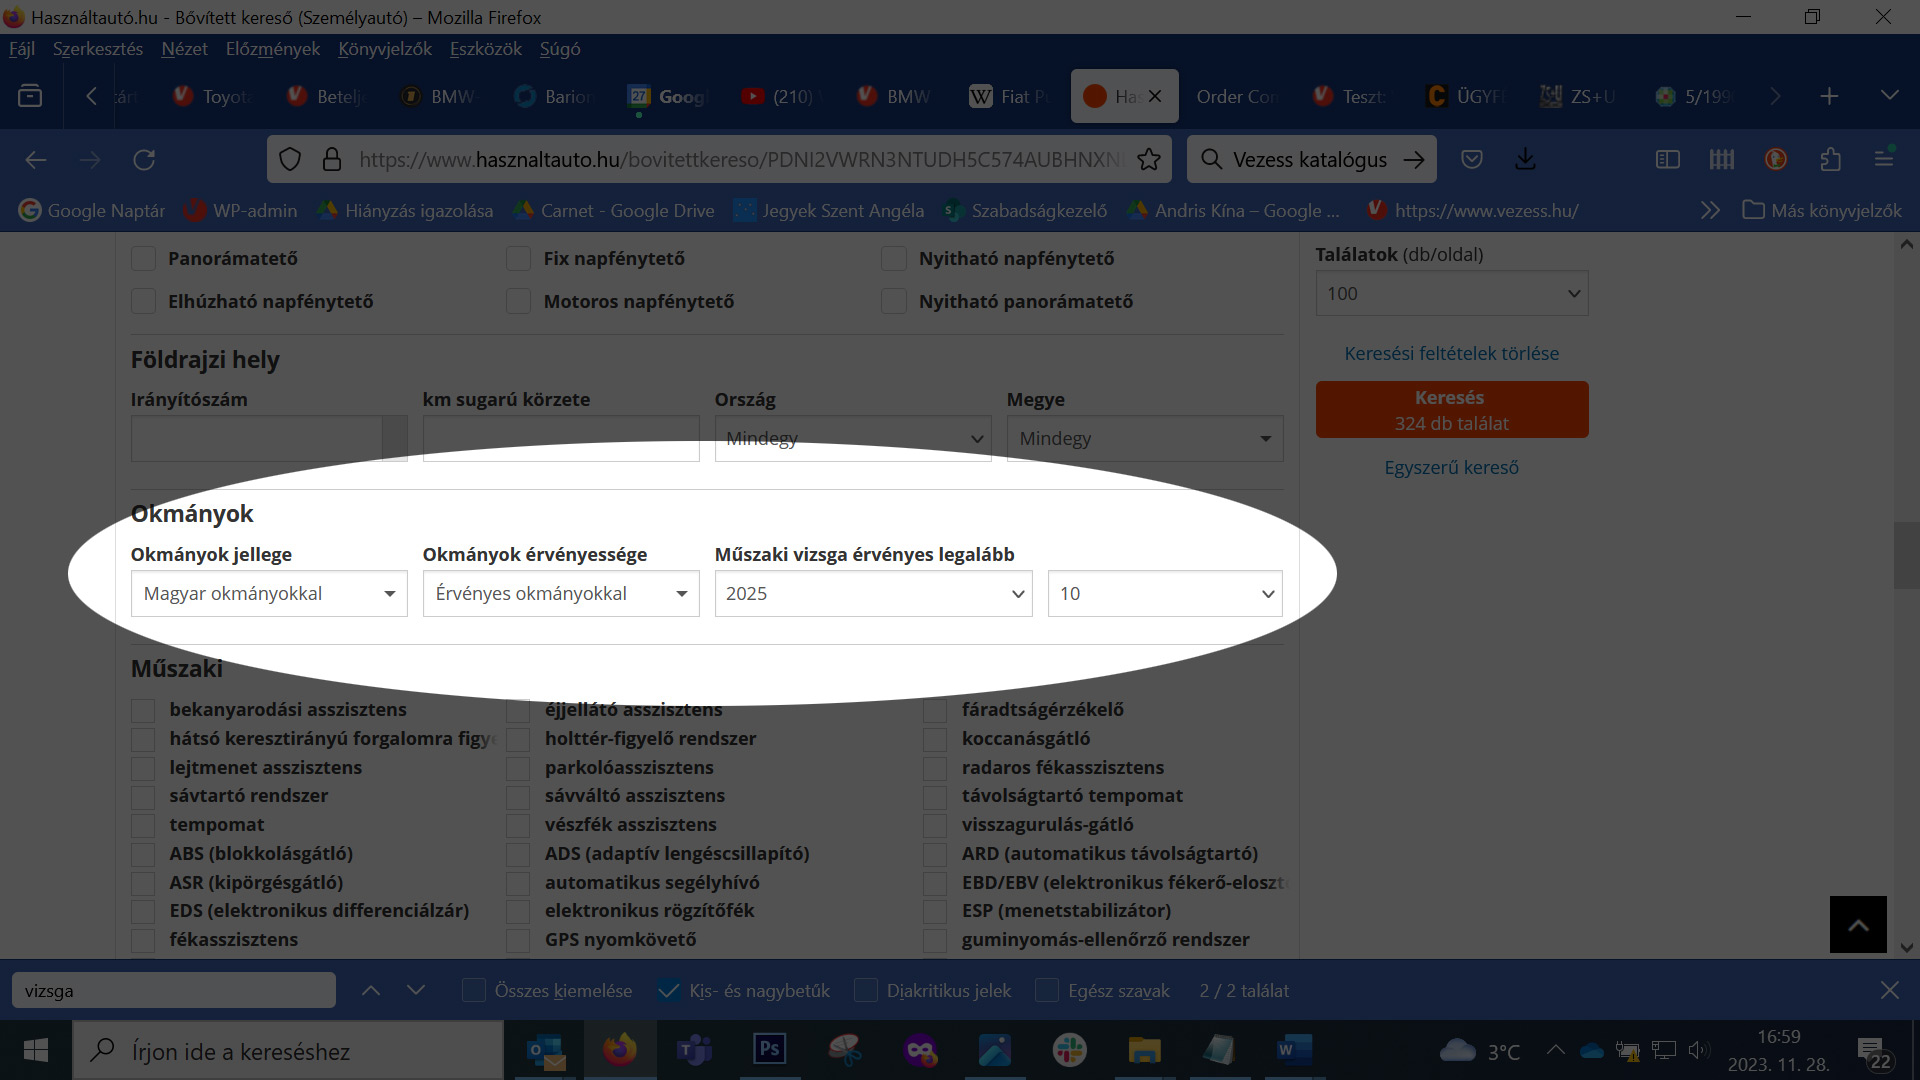Open Más könyvjelzők folder

pos(1822,210)
